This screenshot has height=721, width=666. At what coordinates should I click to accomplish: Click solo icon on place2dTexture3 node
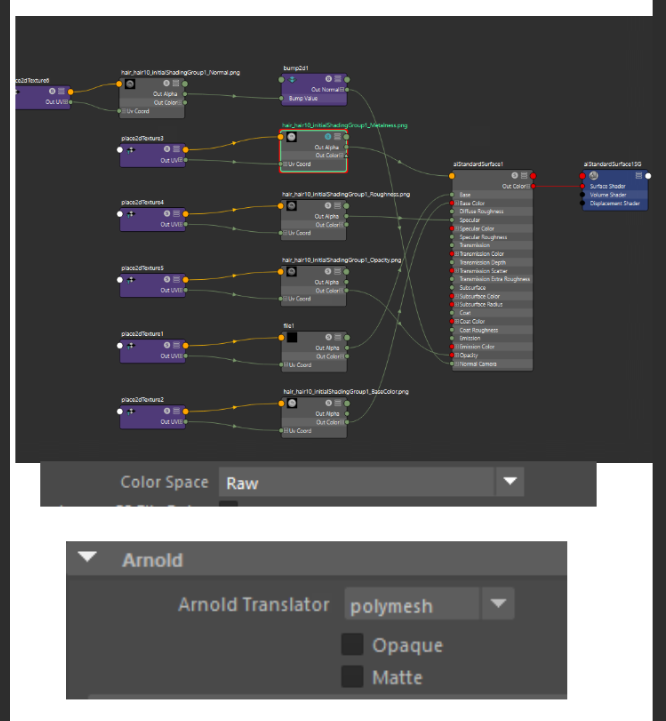click(167, 149)
